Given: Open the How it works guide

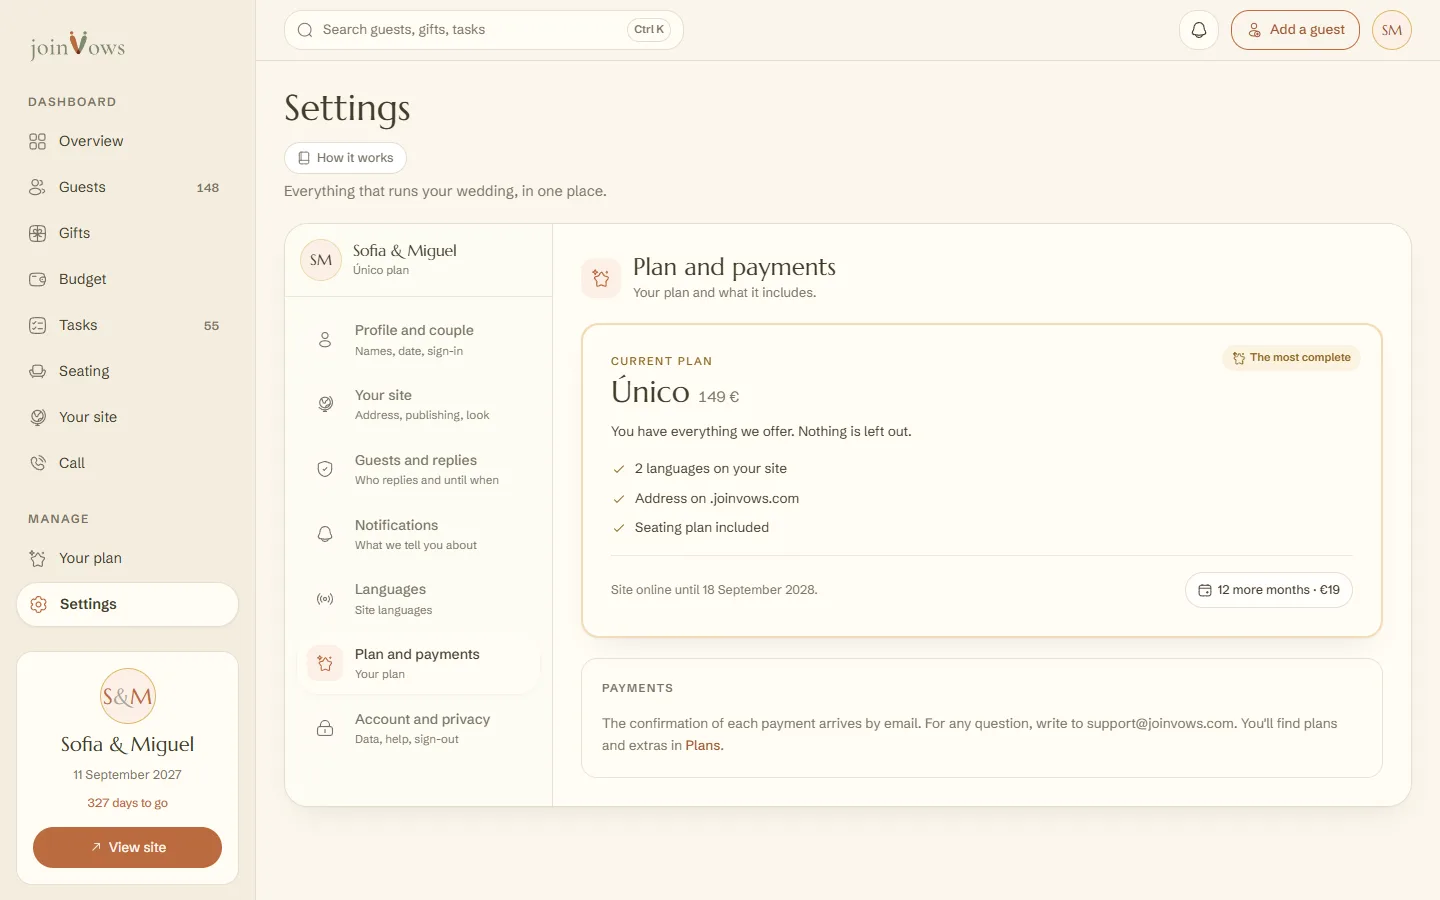Looking at the screenshot, I should point(345,158).
